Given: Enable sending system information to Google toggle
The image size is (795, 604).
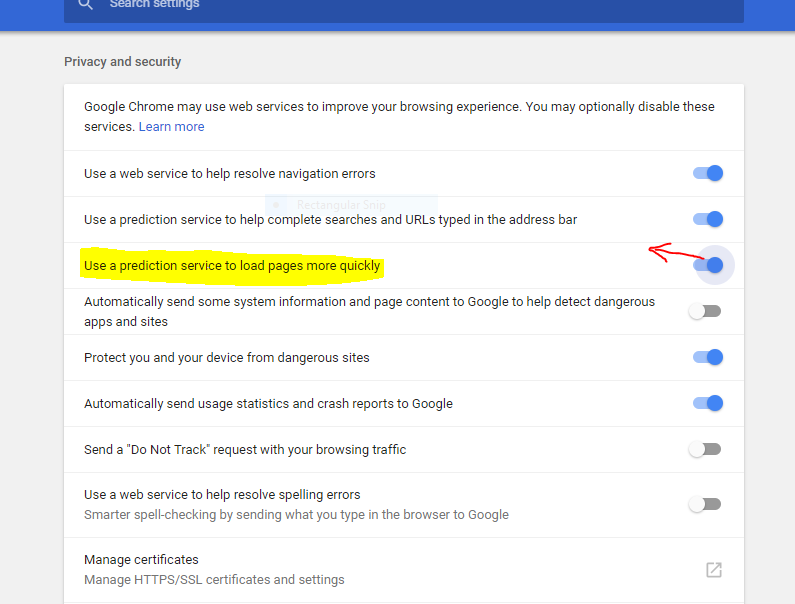Looking at the screenshot, I should click(x=704, y=311).
